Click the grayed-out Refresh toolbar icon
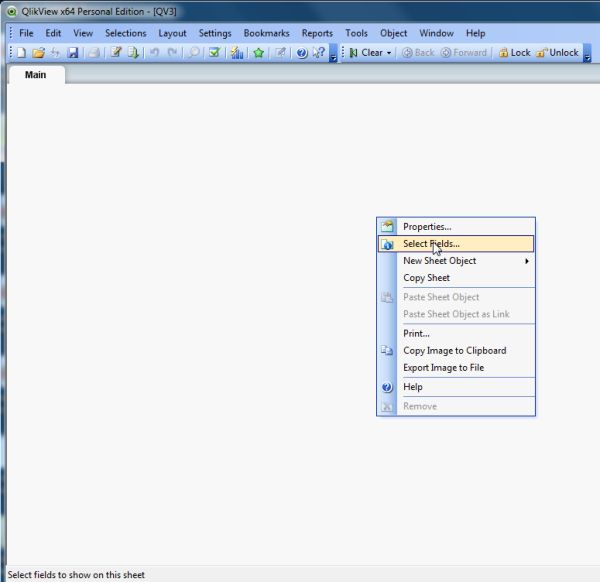This screenshot has height=582, width=600. pos(55,53)
